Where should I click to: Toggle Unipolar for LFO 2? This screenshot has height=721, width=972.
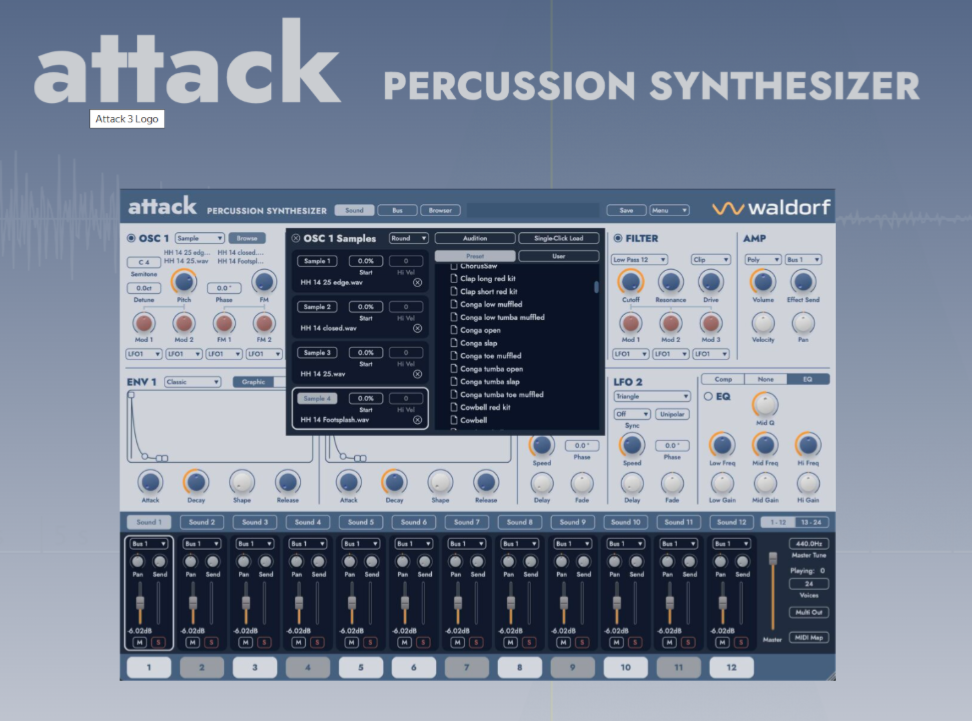point(672,414)
